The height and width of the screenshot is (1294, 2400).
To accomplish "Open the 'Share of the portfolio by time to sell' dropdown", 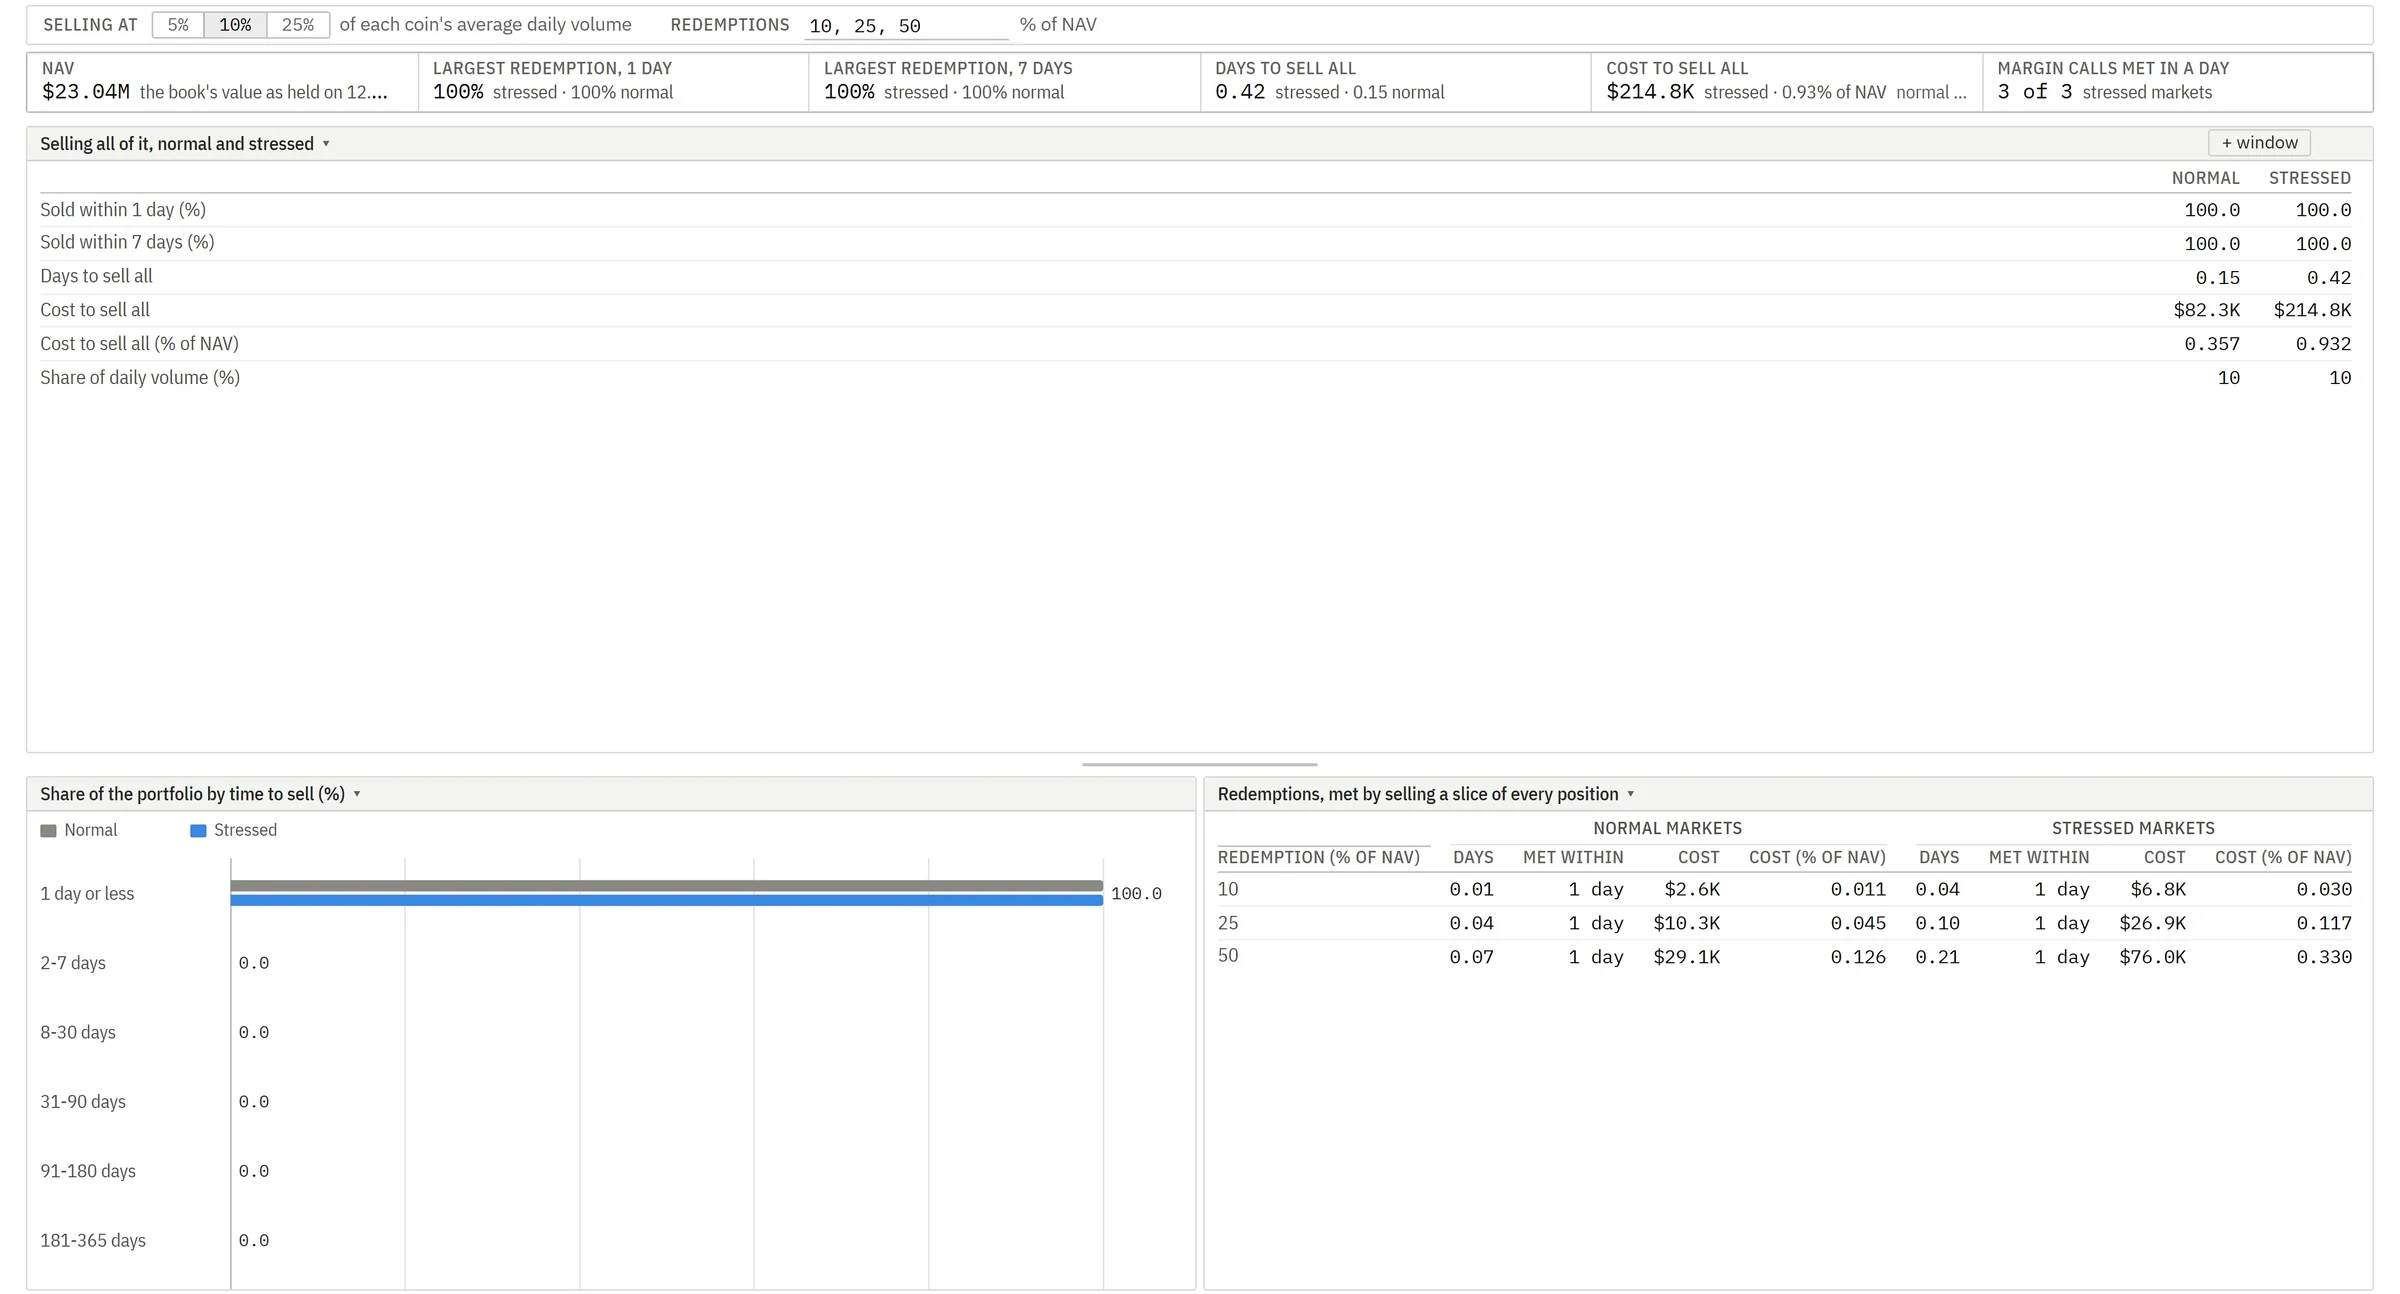I will (x=200, y=794).
